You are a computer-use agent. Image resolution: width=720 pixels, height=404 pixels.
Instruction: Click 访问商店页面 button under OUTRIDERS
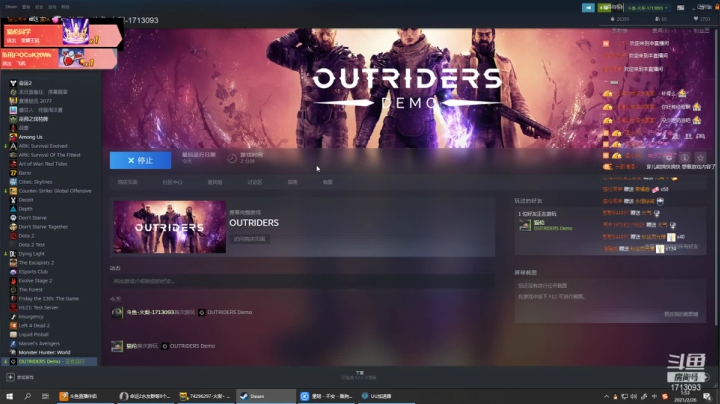(x=249, y=239)
